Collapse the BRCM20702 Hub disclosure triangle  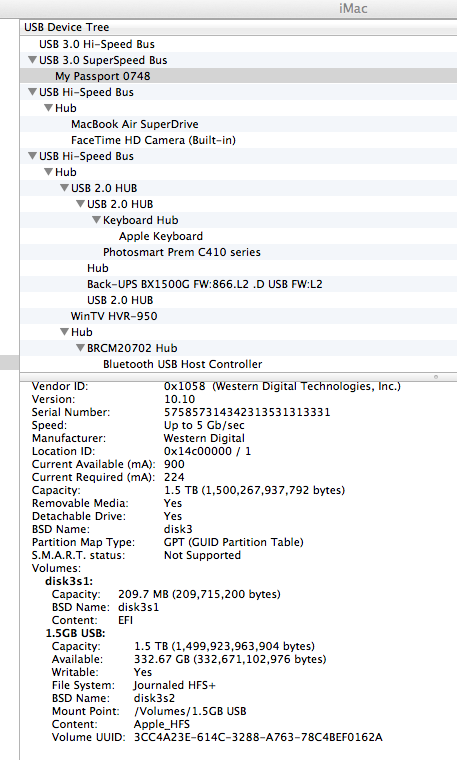80,348
